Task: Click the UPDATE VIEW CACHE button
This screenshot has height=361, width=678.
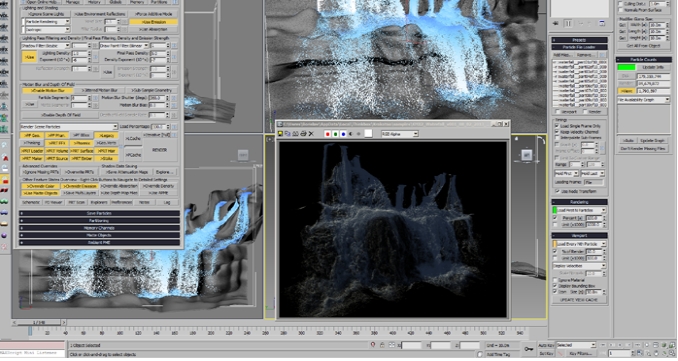Action: (x=579, y=300)
